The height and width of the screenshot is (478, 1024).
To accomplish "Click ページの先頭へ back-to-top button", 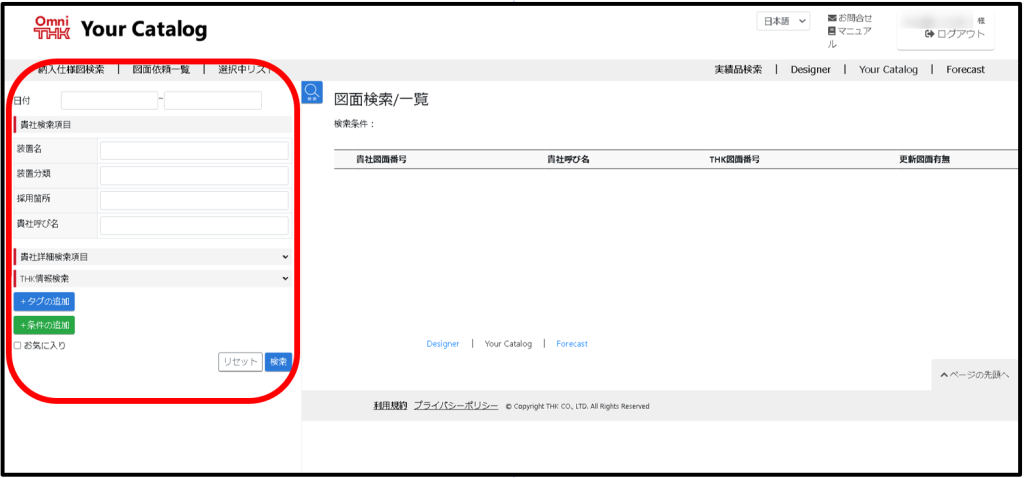I will click(x=975, y=375).
